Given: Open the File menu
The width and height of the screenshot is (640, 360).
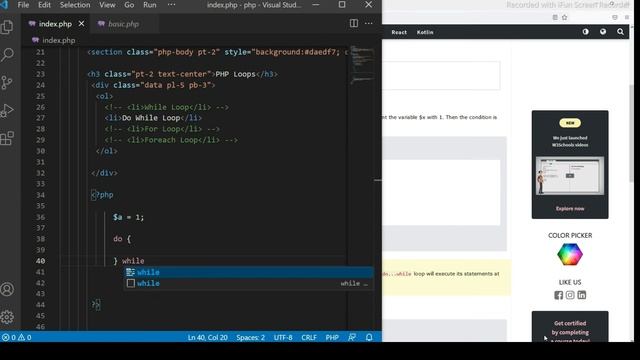Looking at the screenshot, I should coord(23,5).
